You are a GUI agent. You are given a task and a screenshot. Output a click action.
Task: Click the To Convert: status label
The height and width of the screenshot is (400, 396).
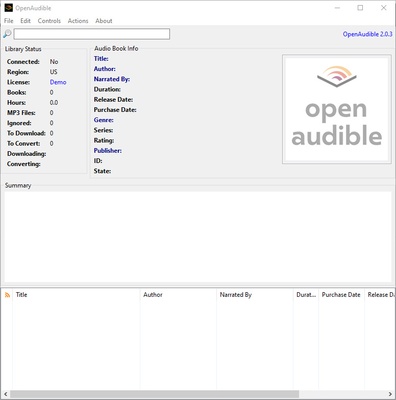pos(24,143)
